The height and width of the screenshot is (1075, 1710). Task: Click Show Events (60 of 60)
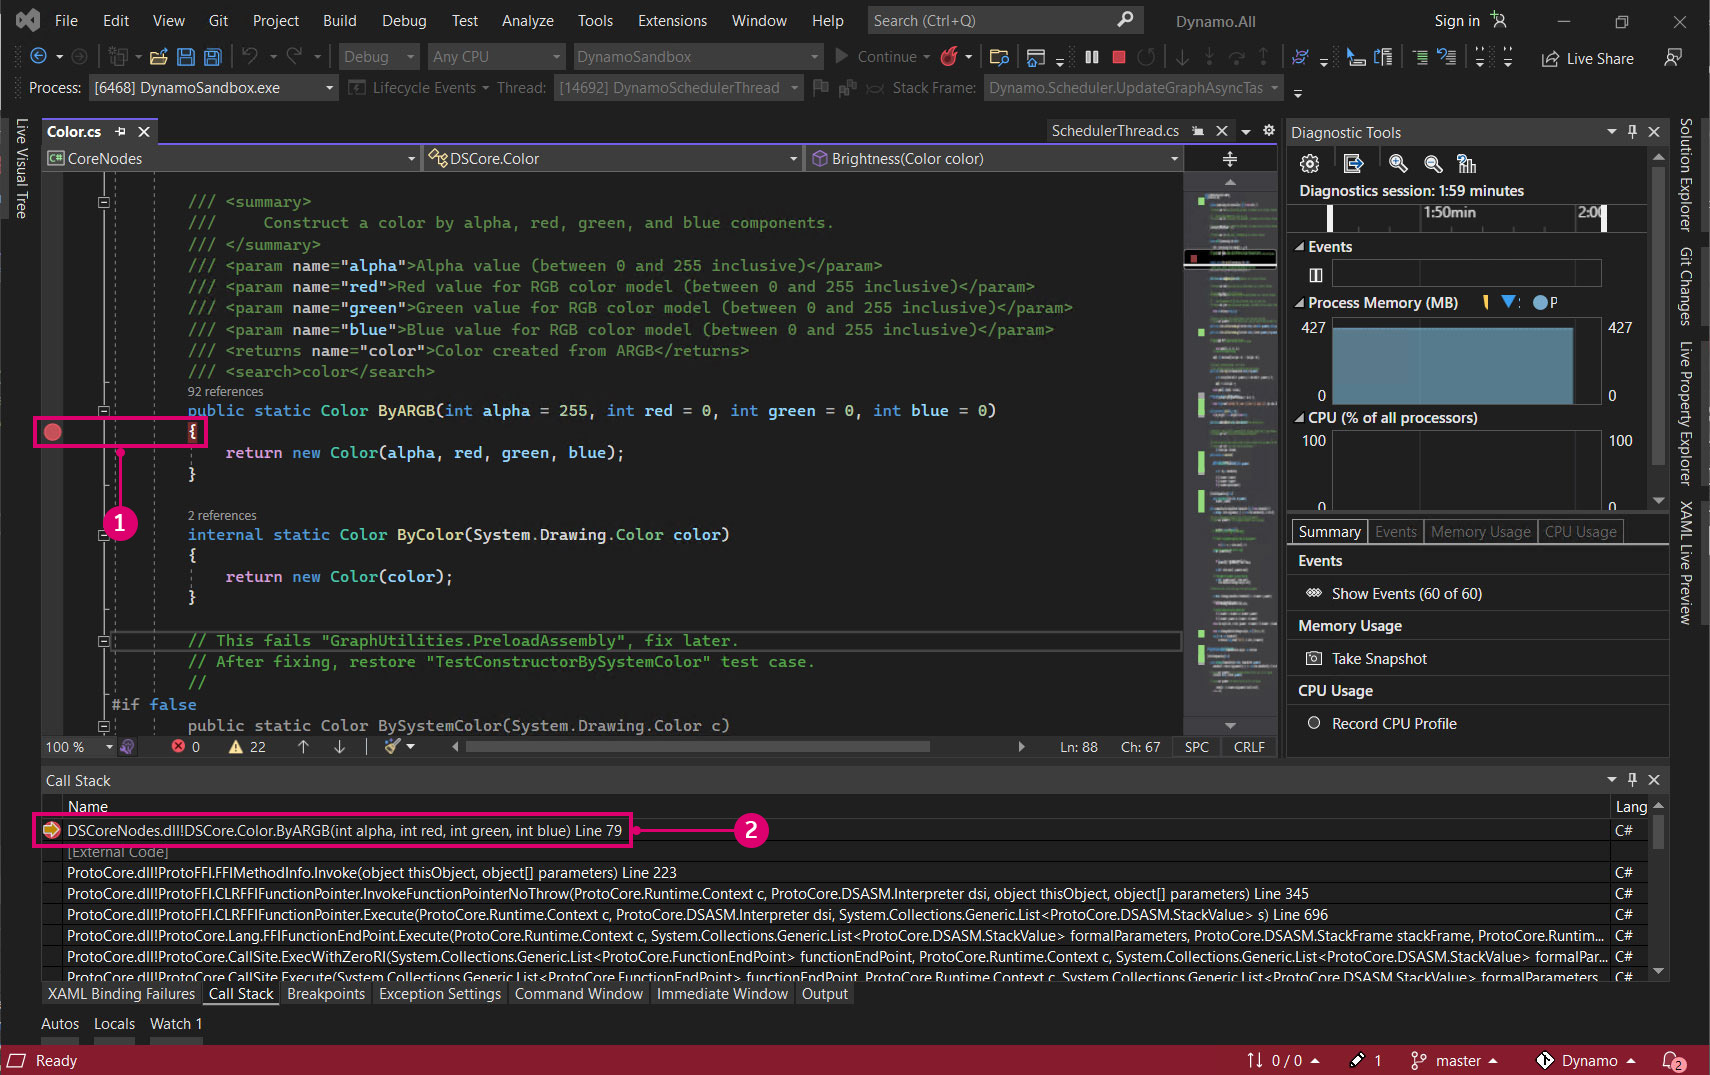pyautogui.click(x=1406, y=594)
